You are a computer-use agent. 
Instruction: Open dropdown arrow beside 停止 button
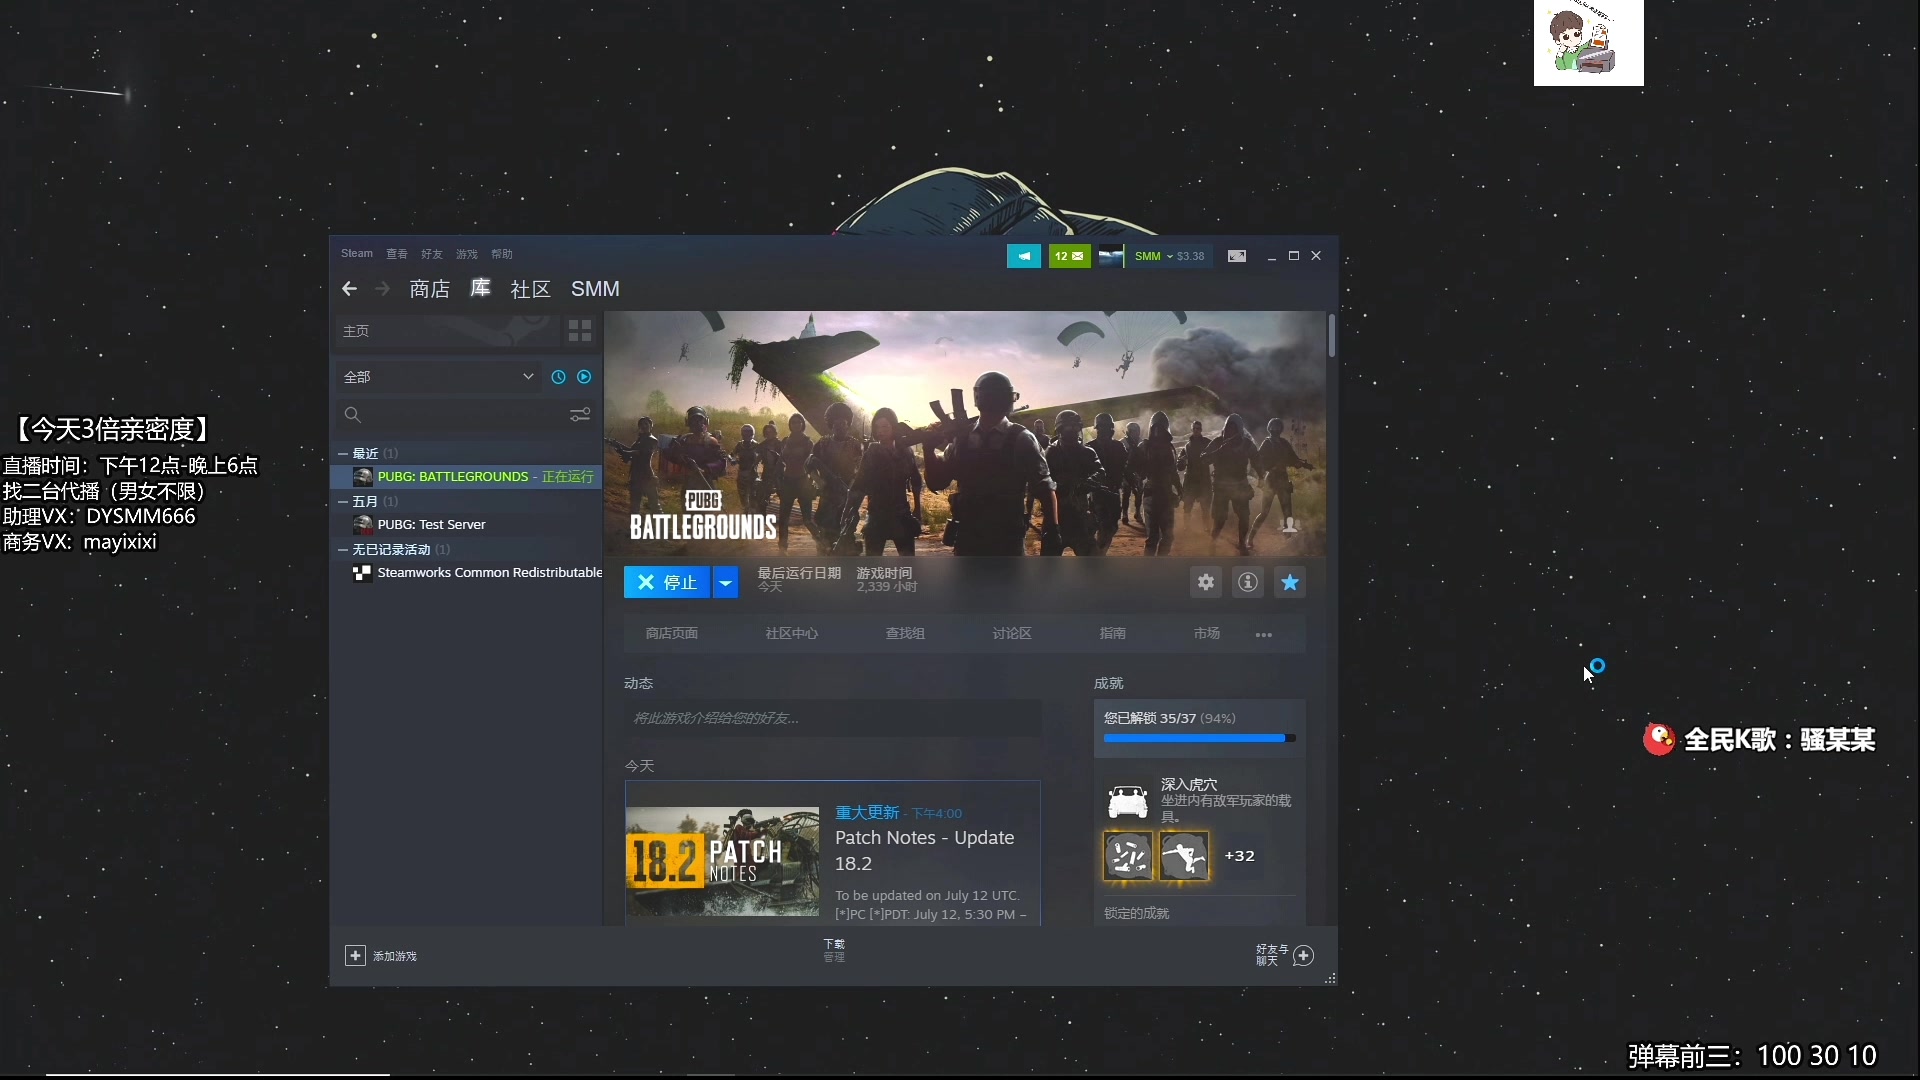(x=726, y=582)
